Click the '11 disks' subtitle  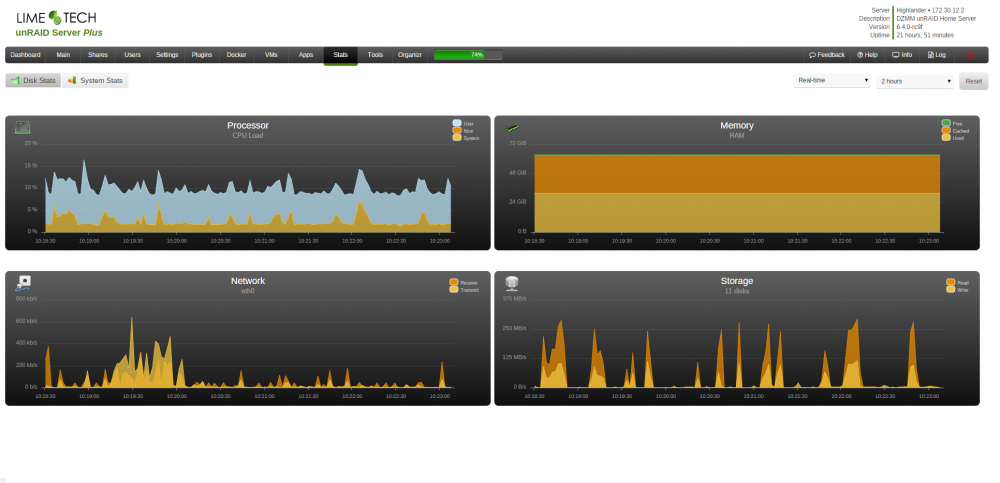pos(737,291)
